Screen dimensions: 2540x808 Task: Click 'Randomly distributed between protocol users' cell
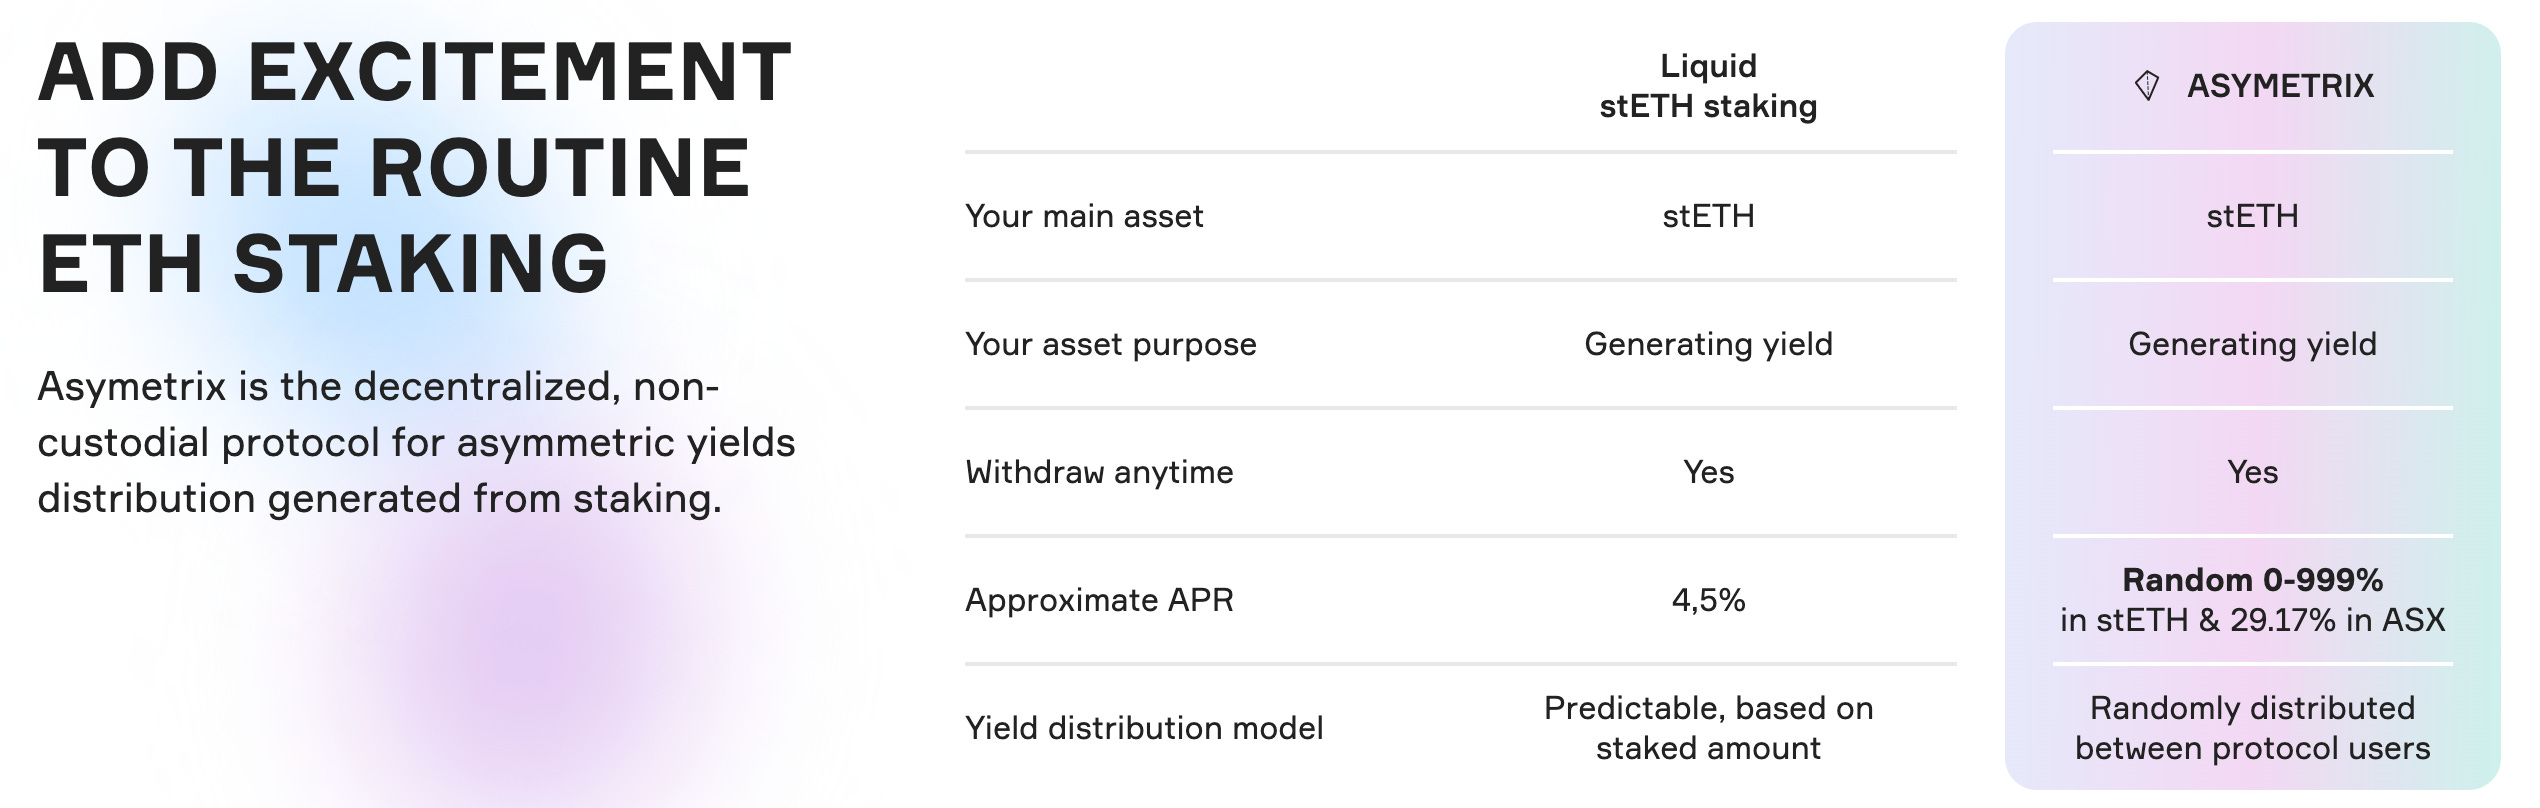[x=2252, y=728]
